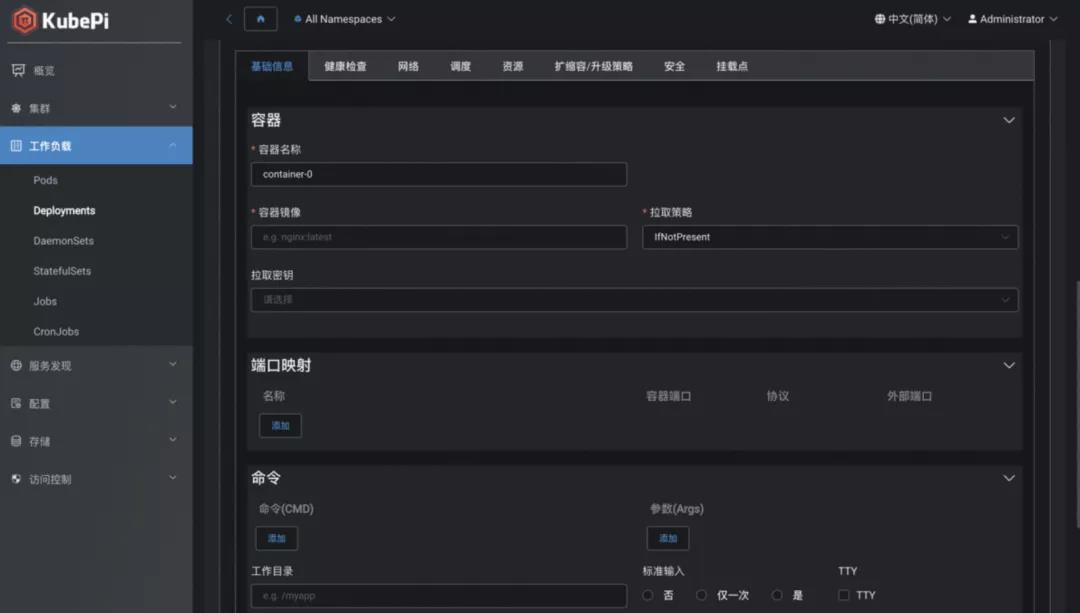Switch to the 调度 tab
1080x613 pixels.
(x=460, y=66)
